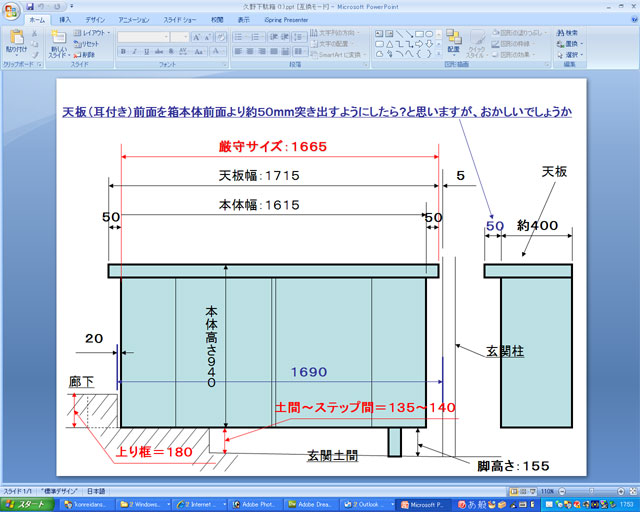Toggle Bold formatting button
The height and width of the screenshot is (512, 640).
click(123, 51)
